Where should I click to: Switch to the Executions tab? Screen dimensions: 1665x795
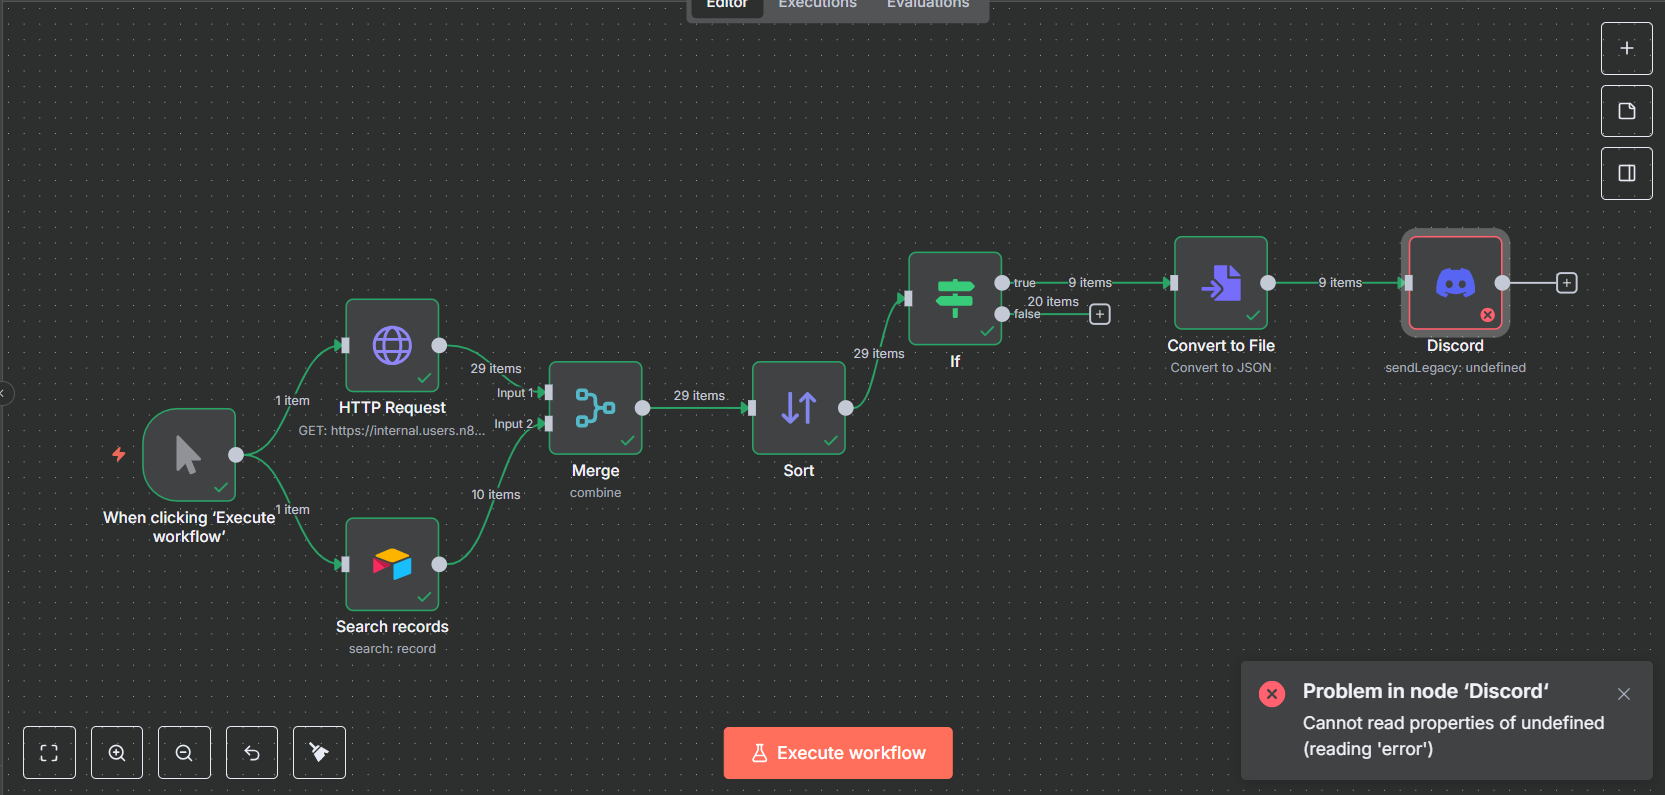[x=817, y=5]
